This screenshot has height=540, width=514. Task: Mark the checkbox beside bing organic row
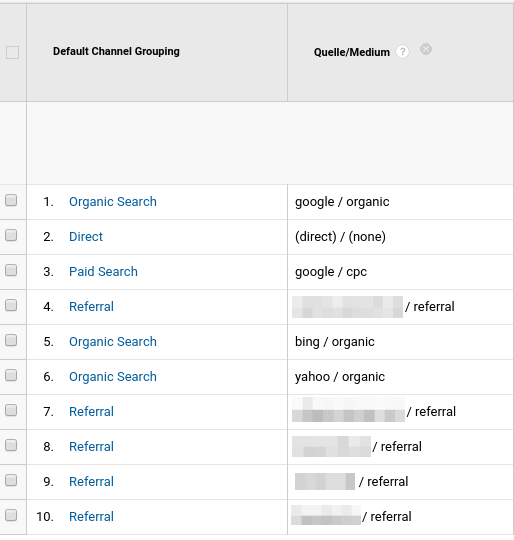coord(11,340)
